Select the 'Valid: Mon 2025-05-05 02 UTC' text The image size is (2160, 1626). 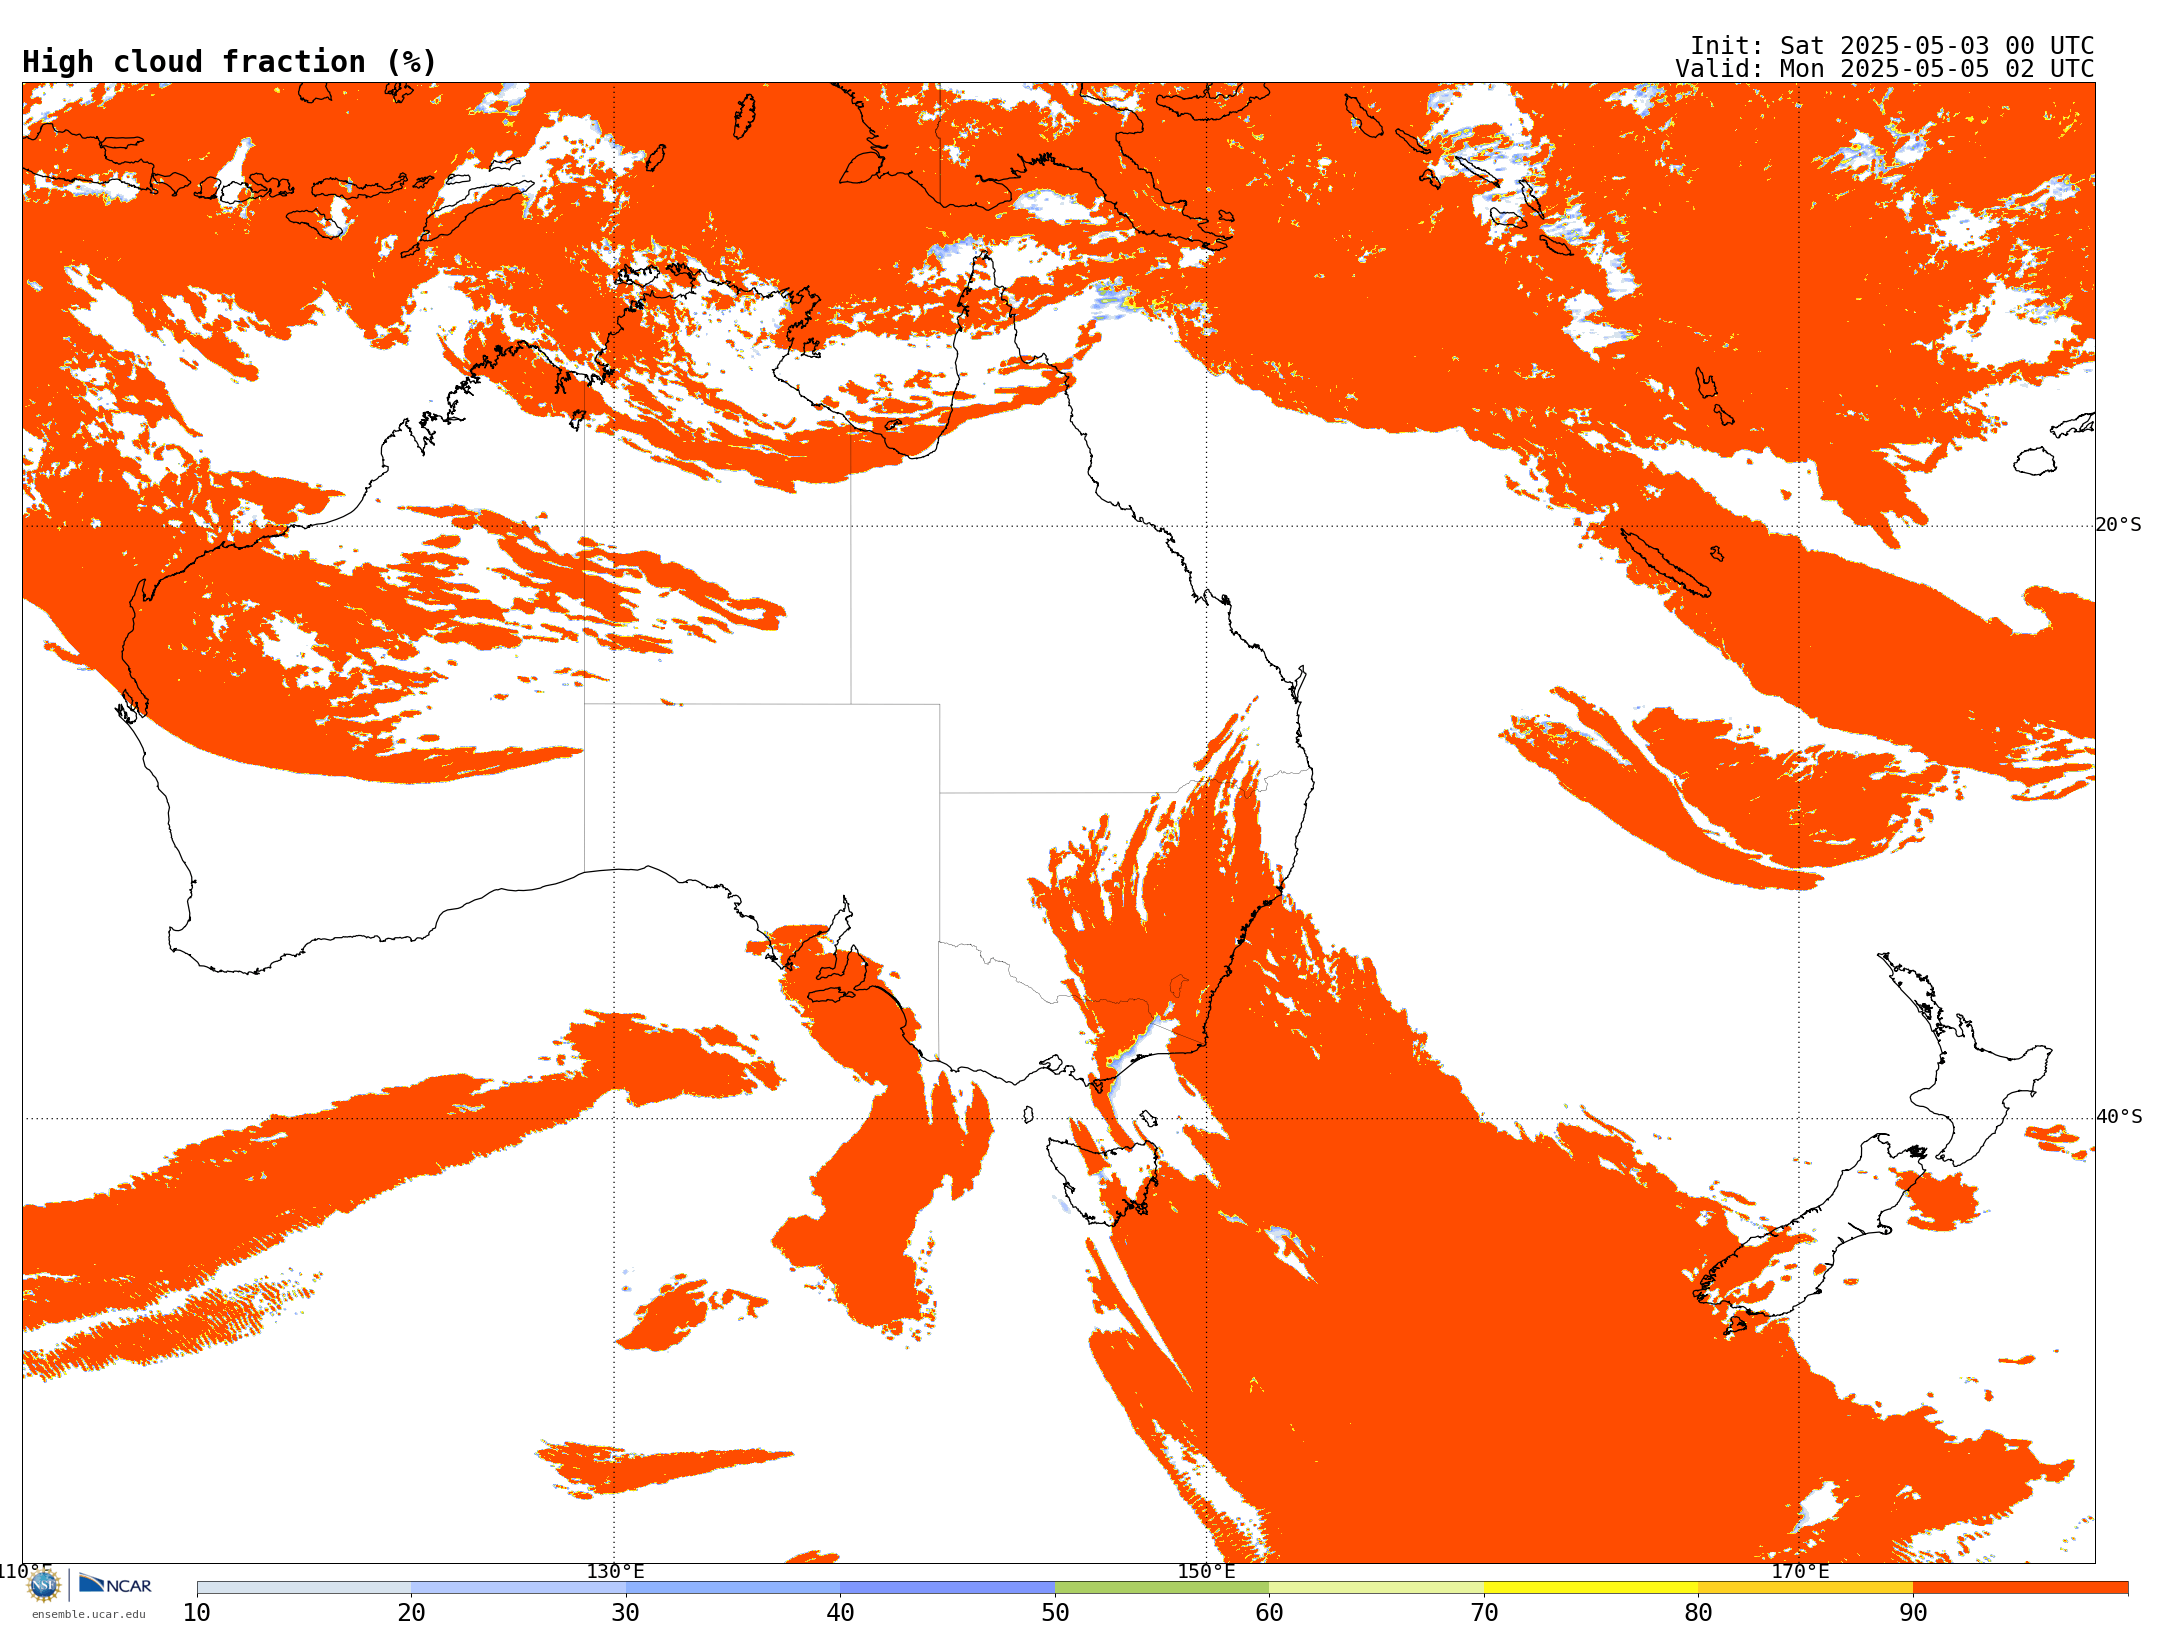(1884, 69)
